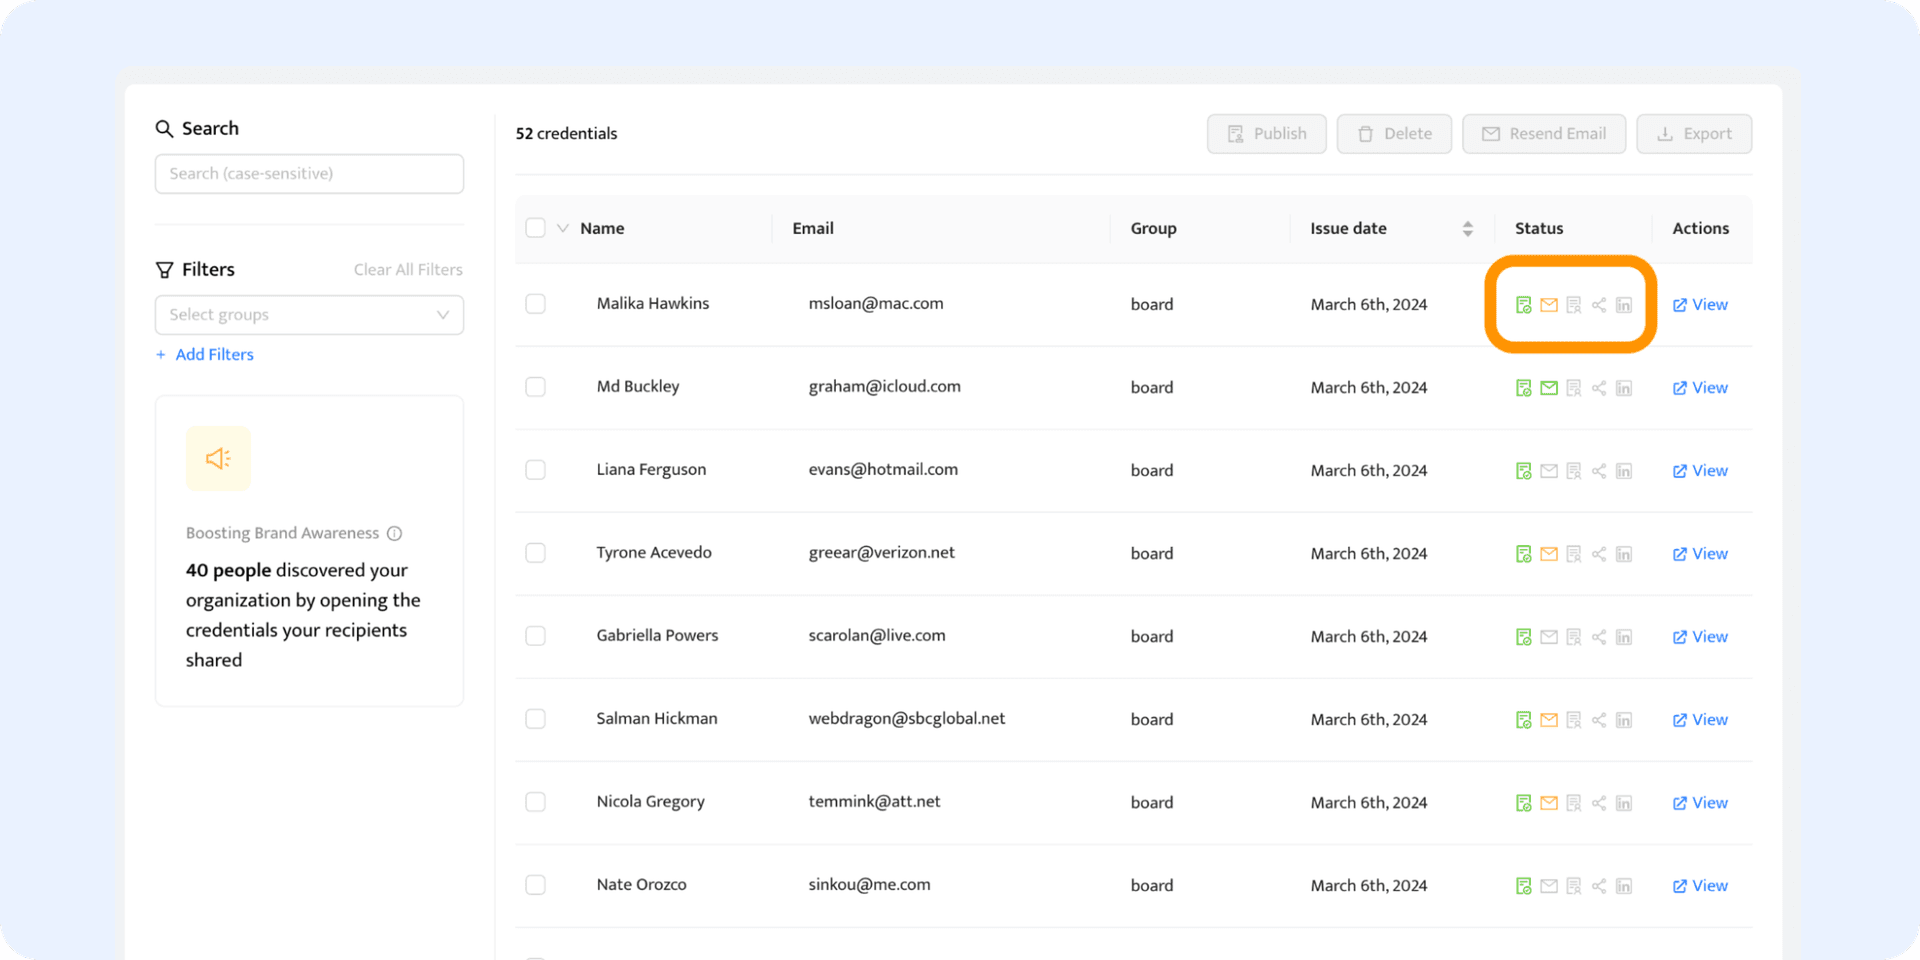Open View link for Nate Orozco
This screenshot has height=960, width=1920.
tap(1700, 886)
